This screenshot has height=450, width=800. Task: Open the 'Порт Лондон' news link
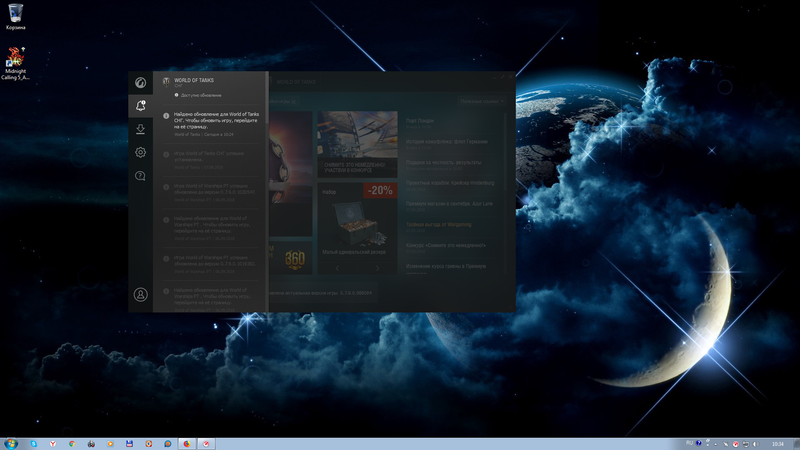tap(420, 121)
